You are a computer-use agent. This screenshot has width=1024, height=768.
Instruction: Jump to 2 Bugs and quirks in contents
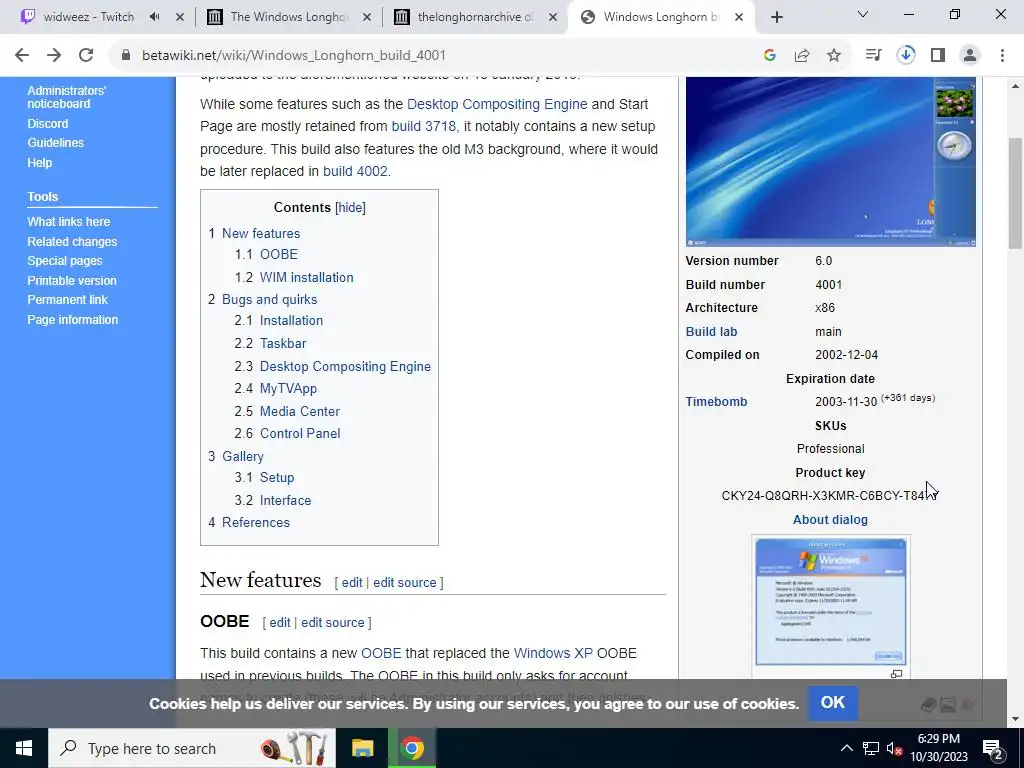click(263, 300)
